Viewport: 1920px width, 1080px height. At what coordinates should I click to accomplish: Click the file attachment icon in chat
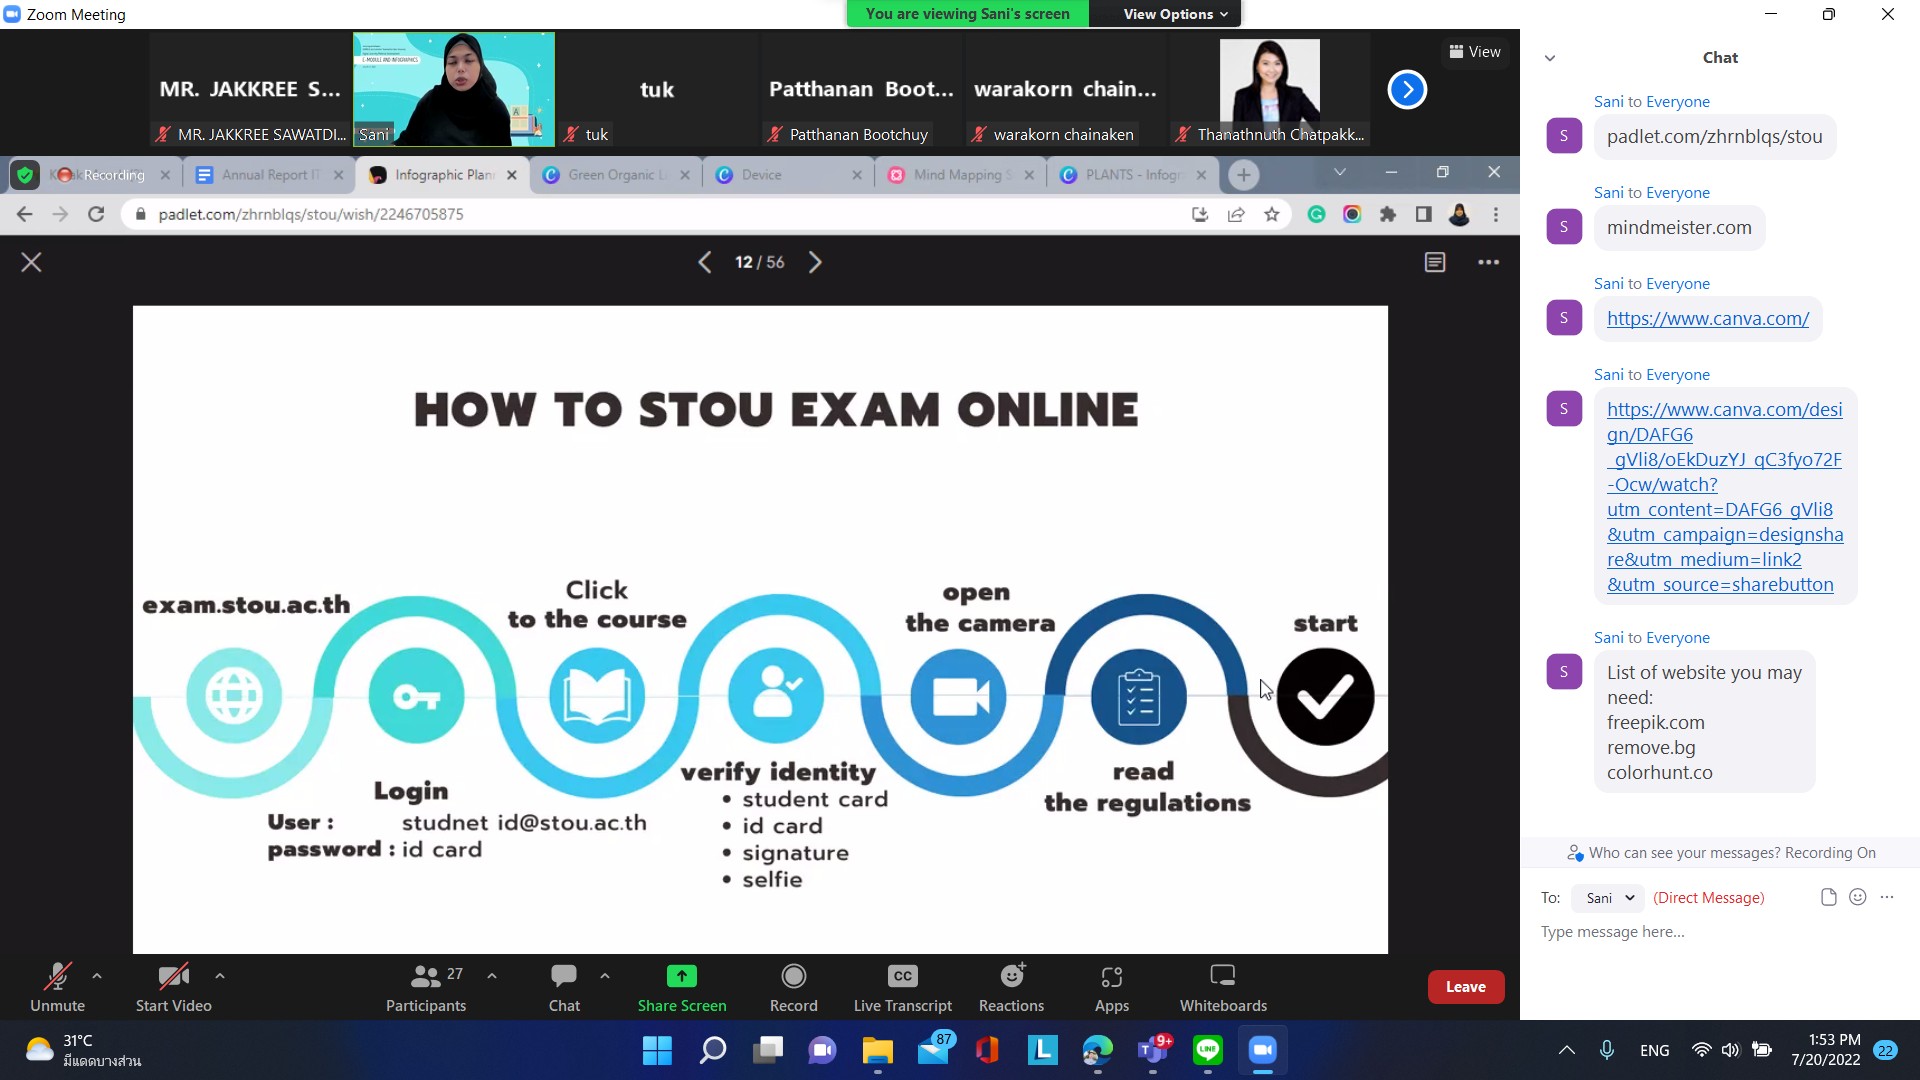coord(1828,897)
